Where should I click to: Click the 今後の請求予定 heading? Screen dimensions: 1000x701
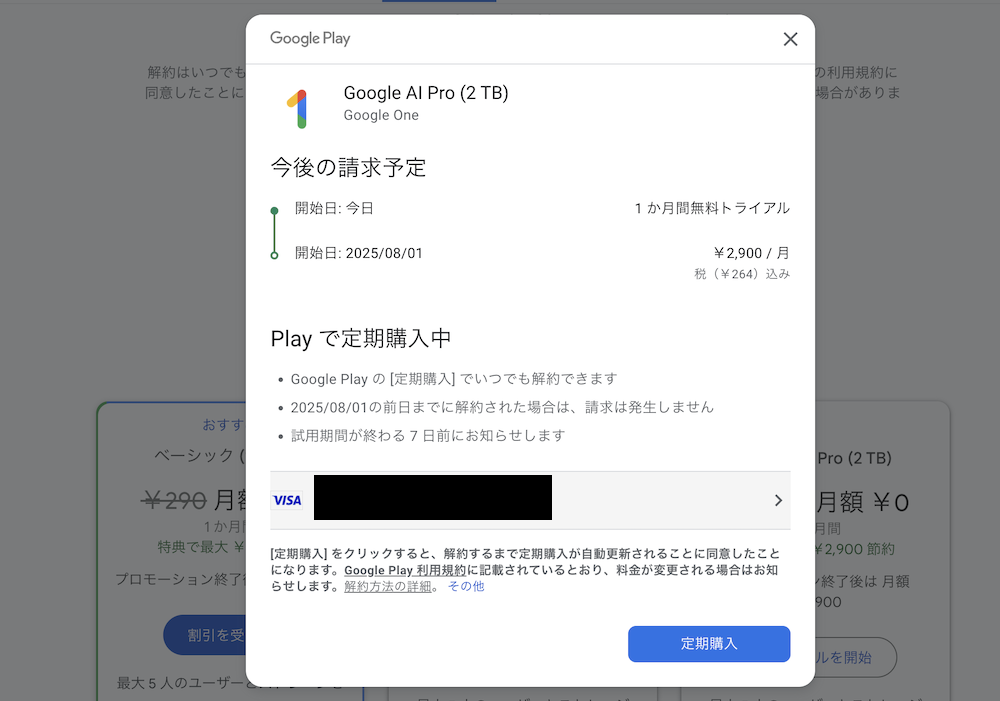point(348,168)
